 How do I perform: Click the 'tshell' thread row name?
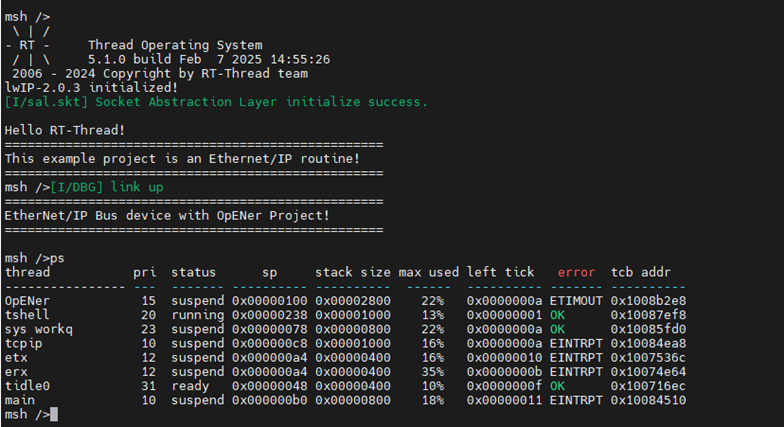(28, 315)
